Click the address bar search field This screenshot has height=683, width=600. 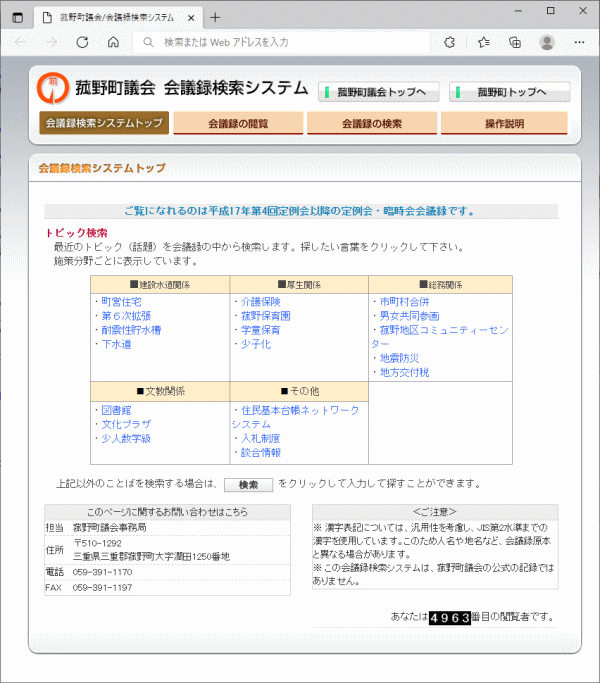[281, 42]
